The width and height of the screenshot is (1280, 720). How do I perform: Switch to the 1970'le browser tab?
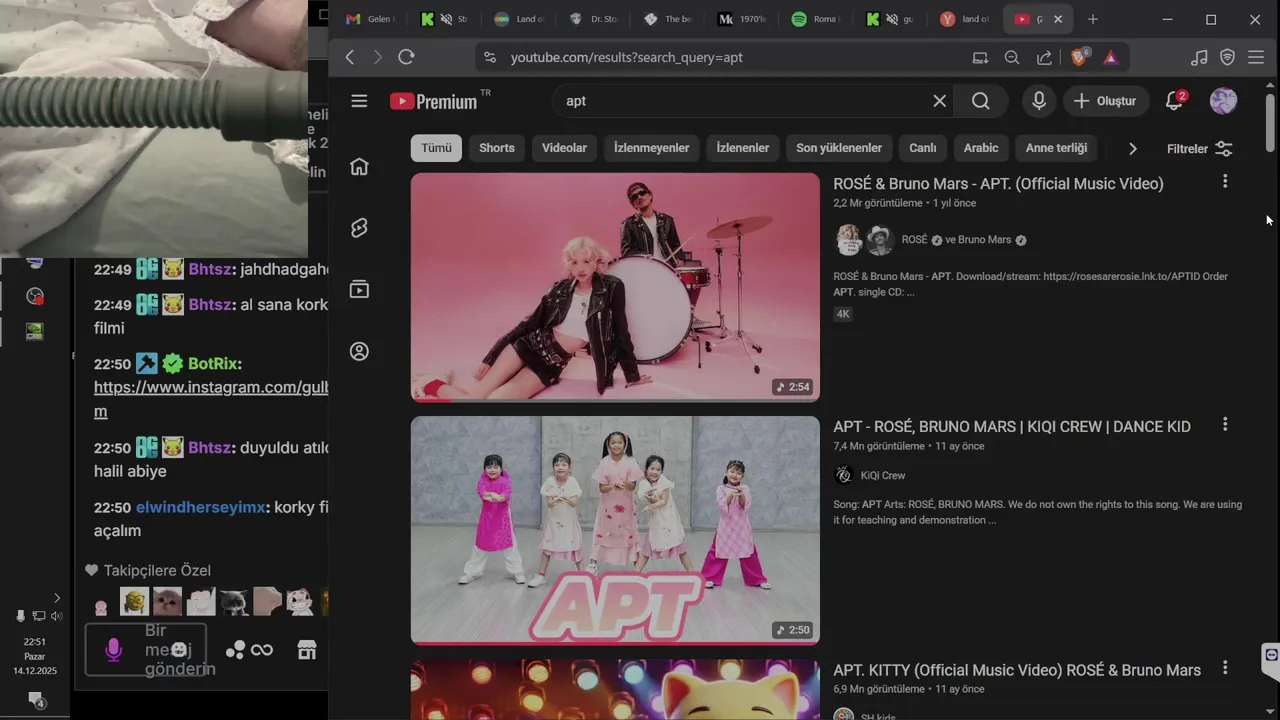[741, 19]
